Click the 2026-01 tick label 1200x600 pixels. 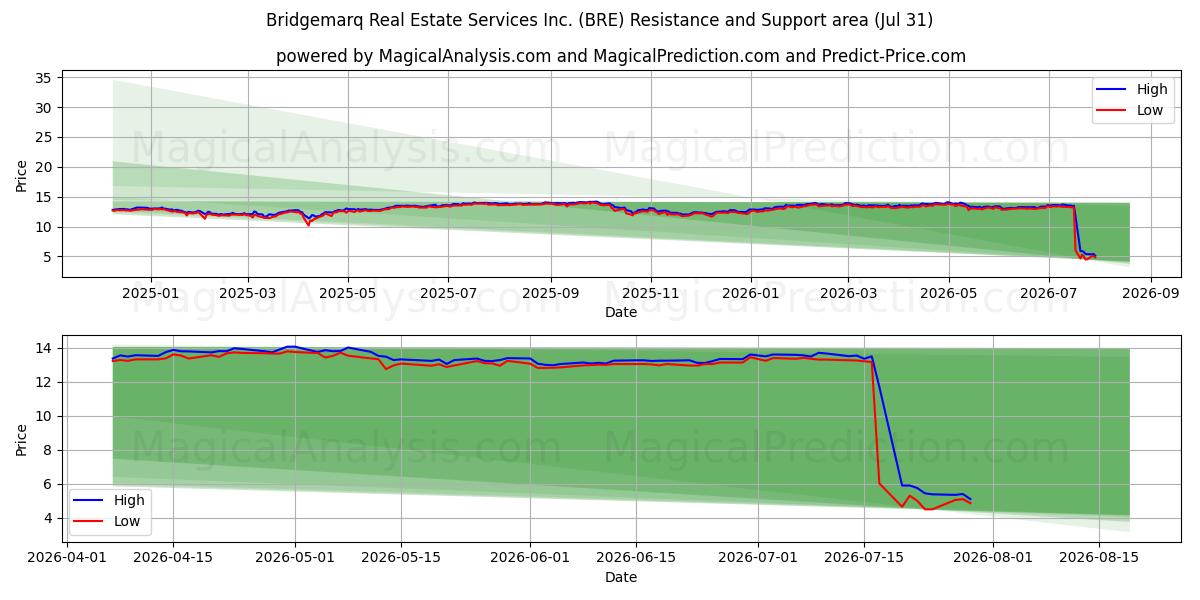click(750, 292)
